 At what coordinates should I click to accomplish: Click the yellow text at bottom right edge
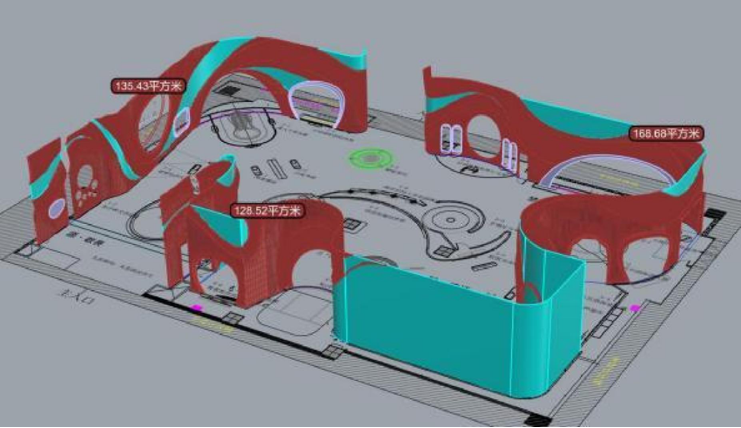(605, 371)
